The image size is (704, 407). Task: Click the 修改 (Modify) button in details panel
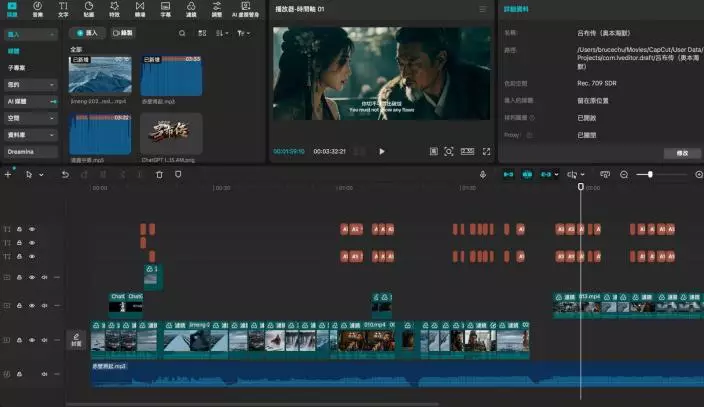tap(682, 153)
